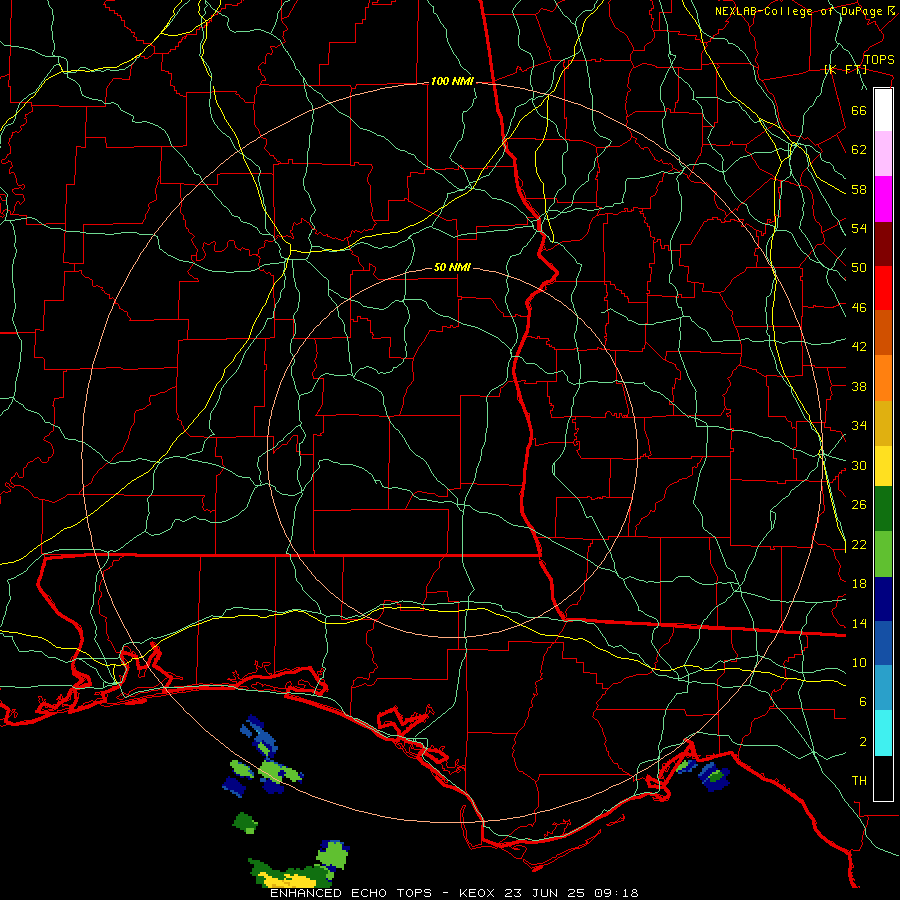Click the medium blue 18 kft legend swatch
The image size is (900, 900).
[x=883, y=643]
